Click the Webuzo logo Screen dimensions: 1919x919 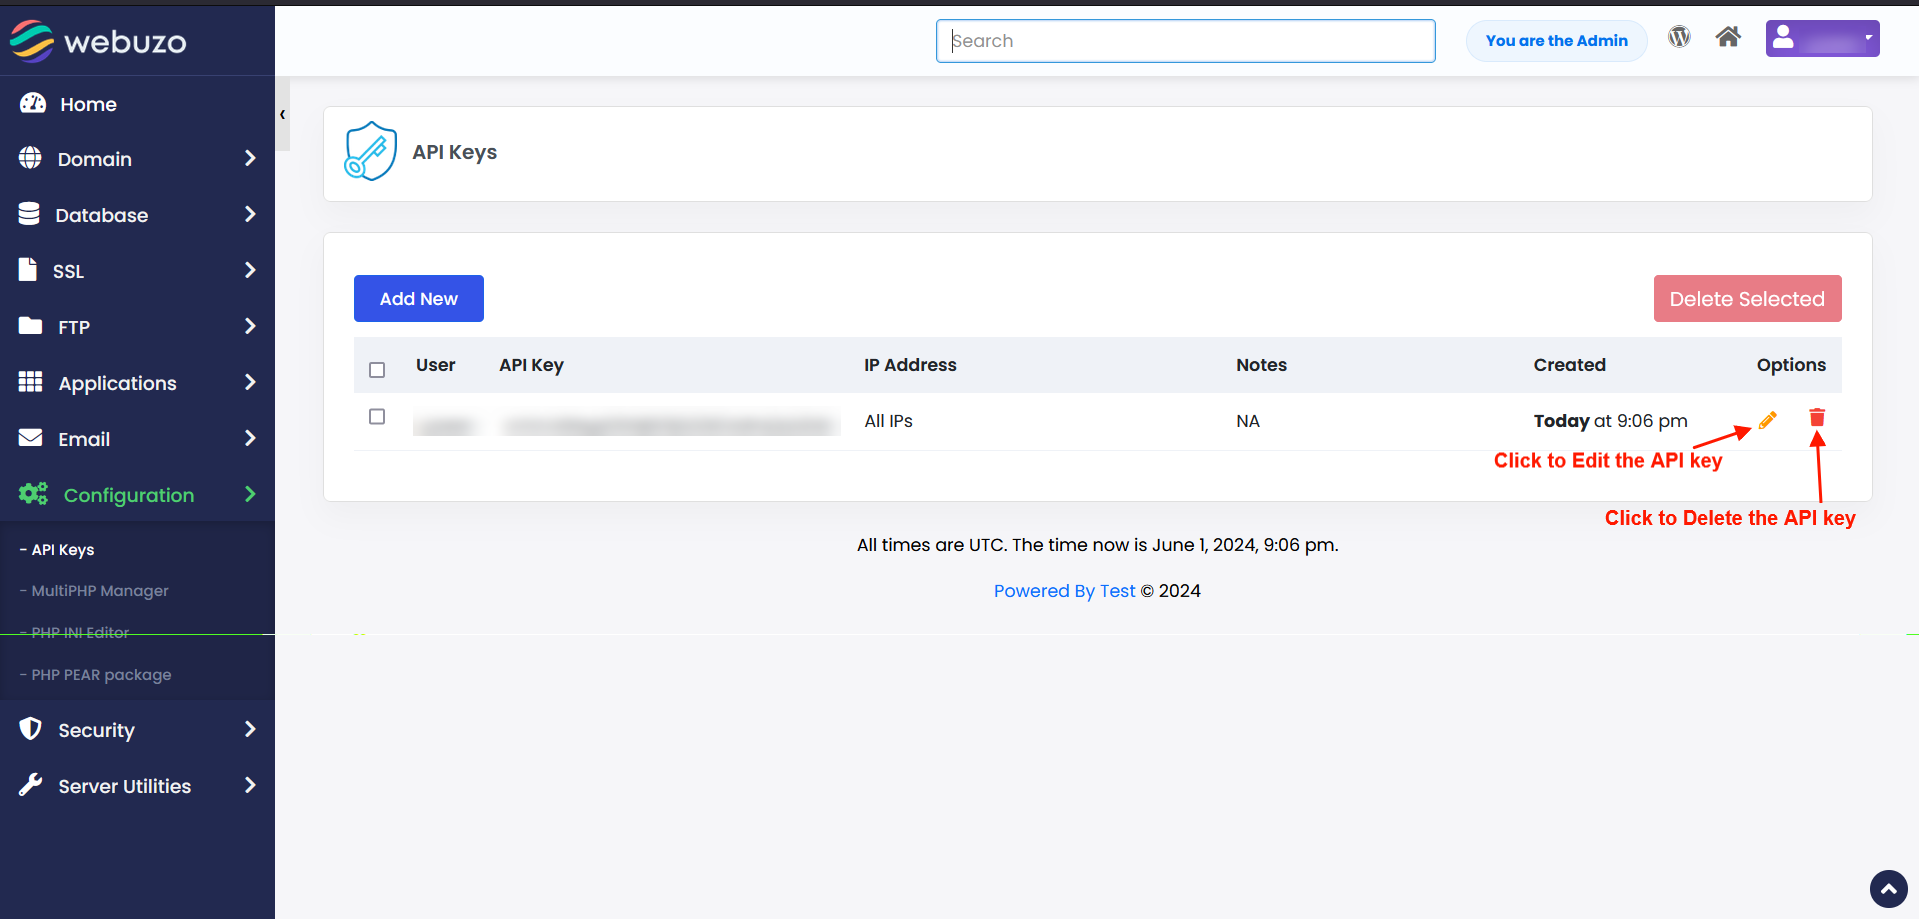(x=98, y=41)
